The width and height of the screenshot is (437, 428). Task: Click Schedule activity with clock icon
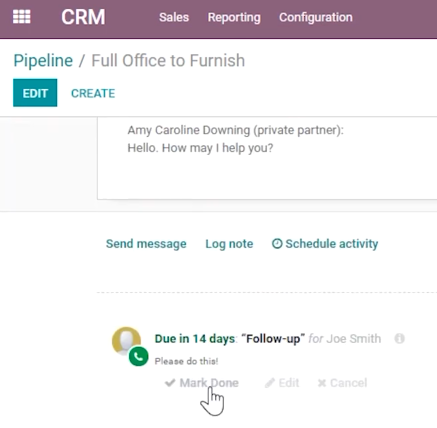pos(325,244)
